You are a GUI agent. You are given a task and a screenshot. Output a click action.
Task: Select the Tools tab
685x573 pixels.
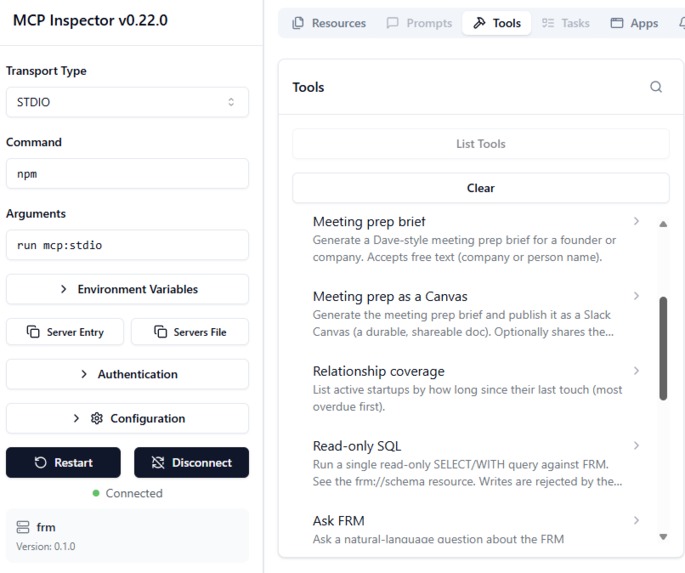pyautogui.click(x=497, y=23)
